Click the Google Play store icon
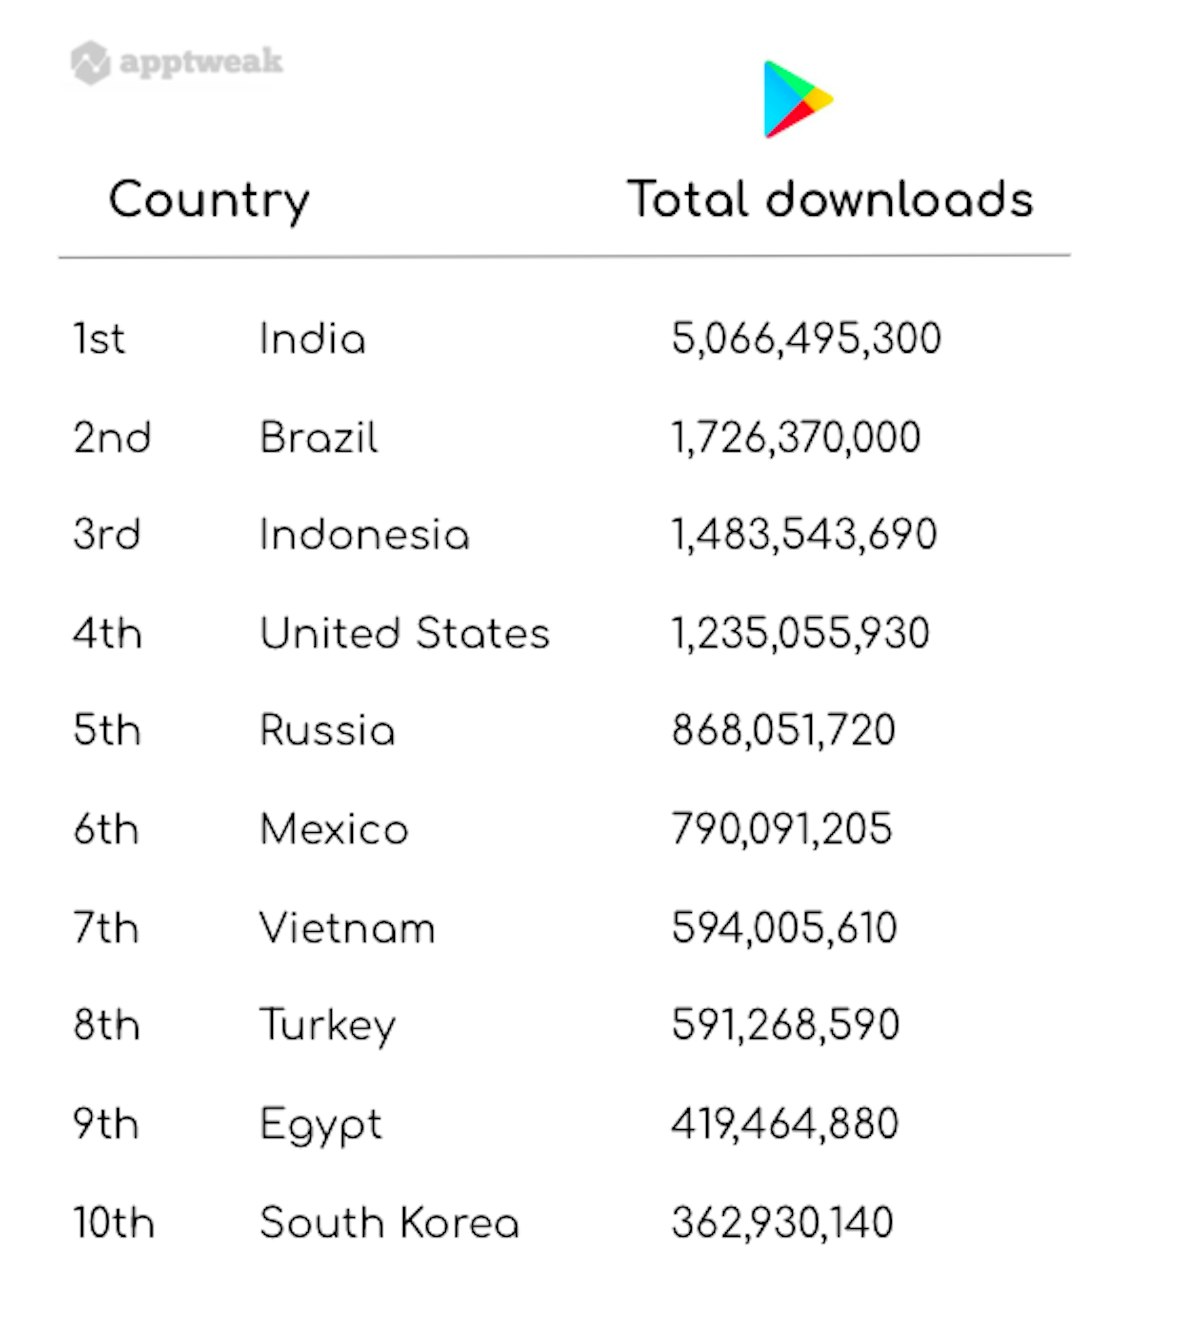 pos(797,99)
